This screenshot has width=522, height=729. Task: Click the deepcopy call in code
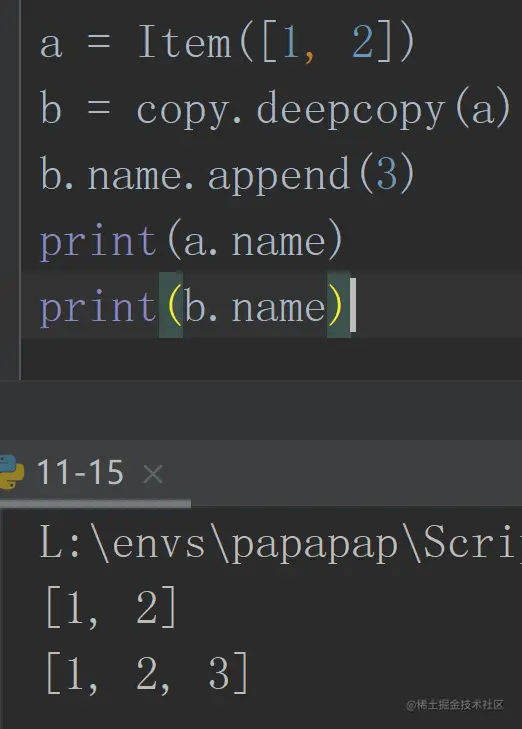pos(350,110)
